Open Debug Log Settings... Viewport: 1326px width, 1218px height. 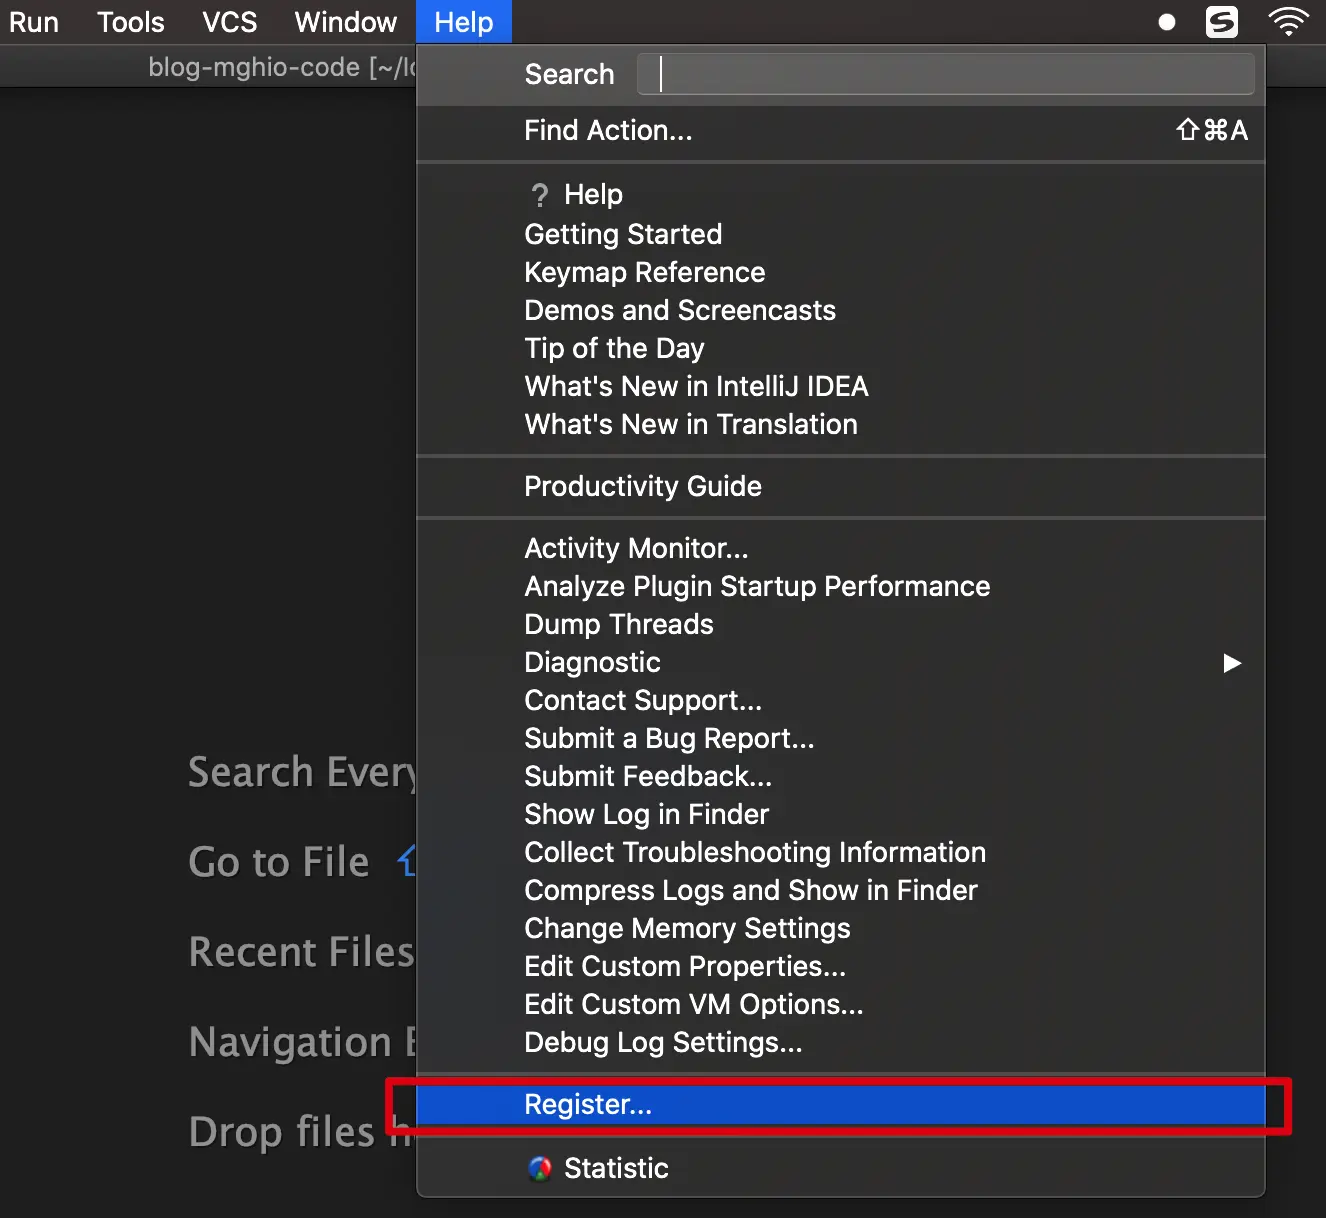(841, 1042)
